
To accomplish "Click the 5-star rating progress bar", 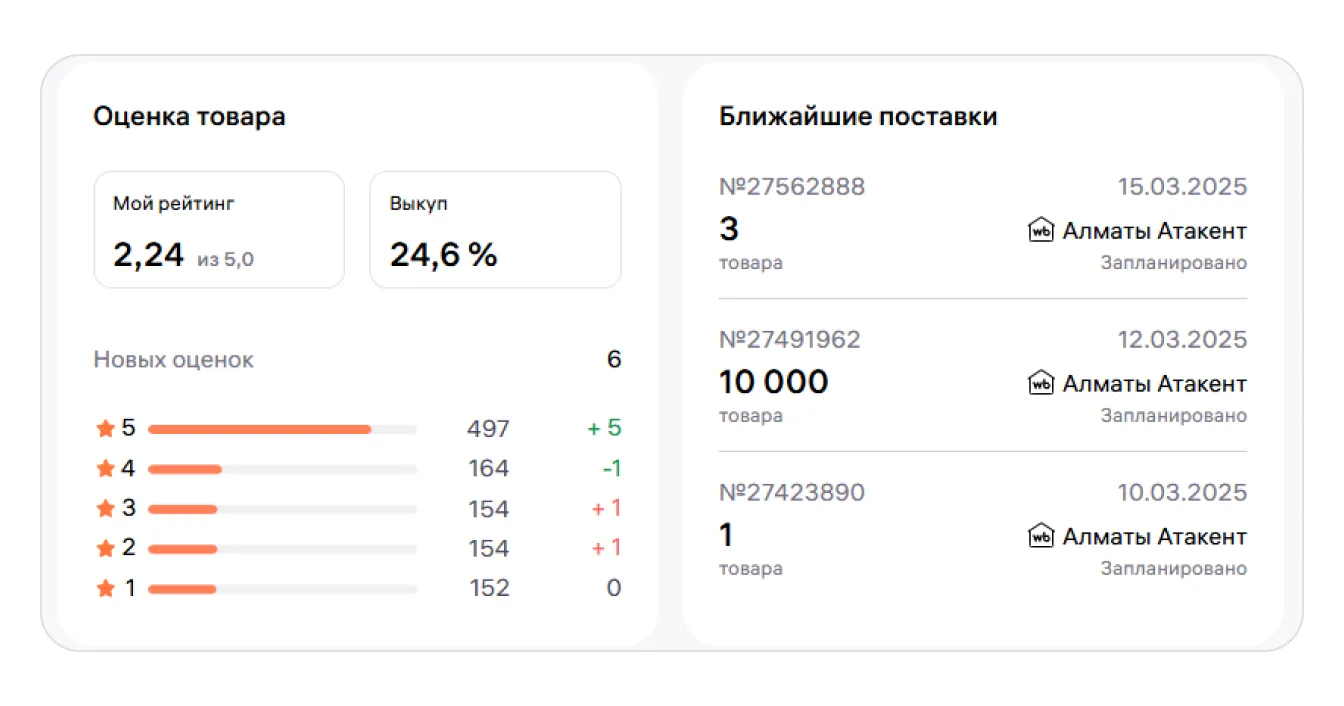I will pyautogui.click(x=282, y=430).
